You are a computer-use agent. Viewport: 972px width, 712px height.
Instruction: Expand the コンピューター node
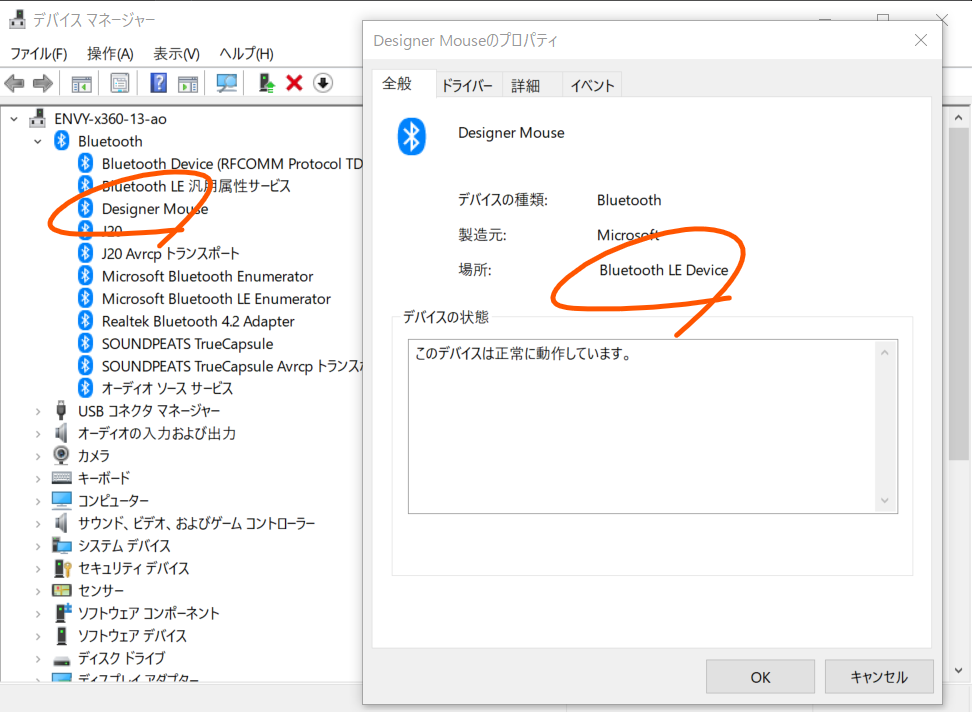pos(38,501)
